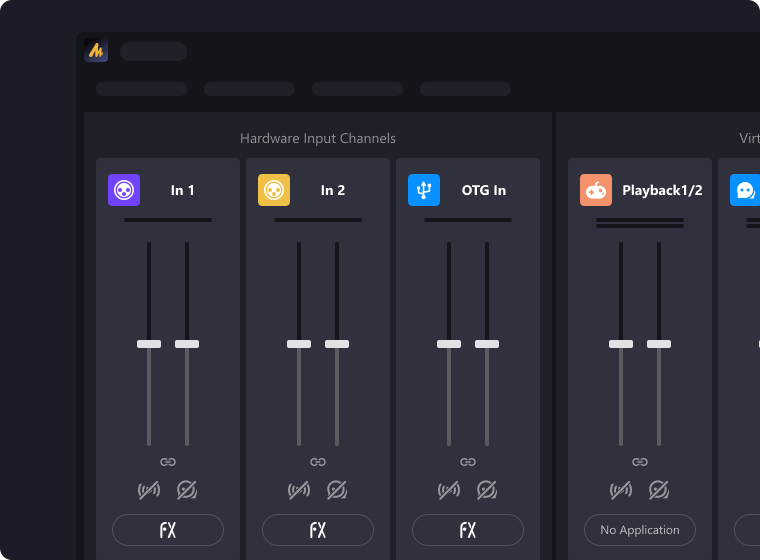Click the left fader handle of OTG In
The width and height of the screenshot is (760, 560).
click(449, 344)
